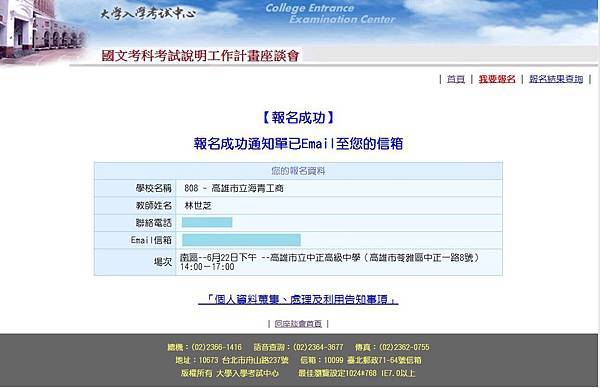
Task: Click the footer 語音查詢 (02)2364-3677 number
Action: 298,347
